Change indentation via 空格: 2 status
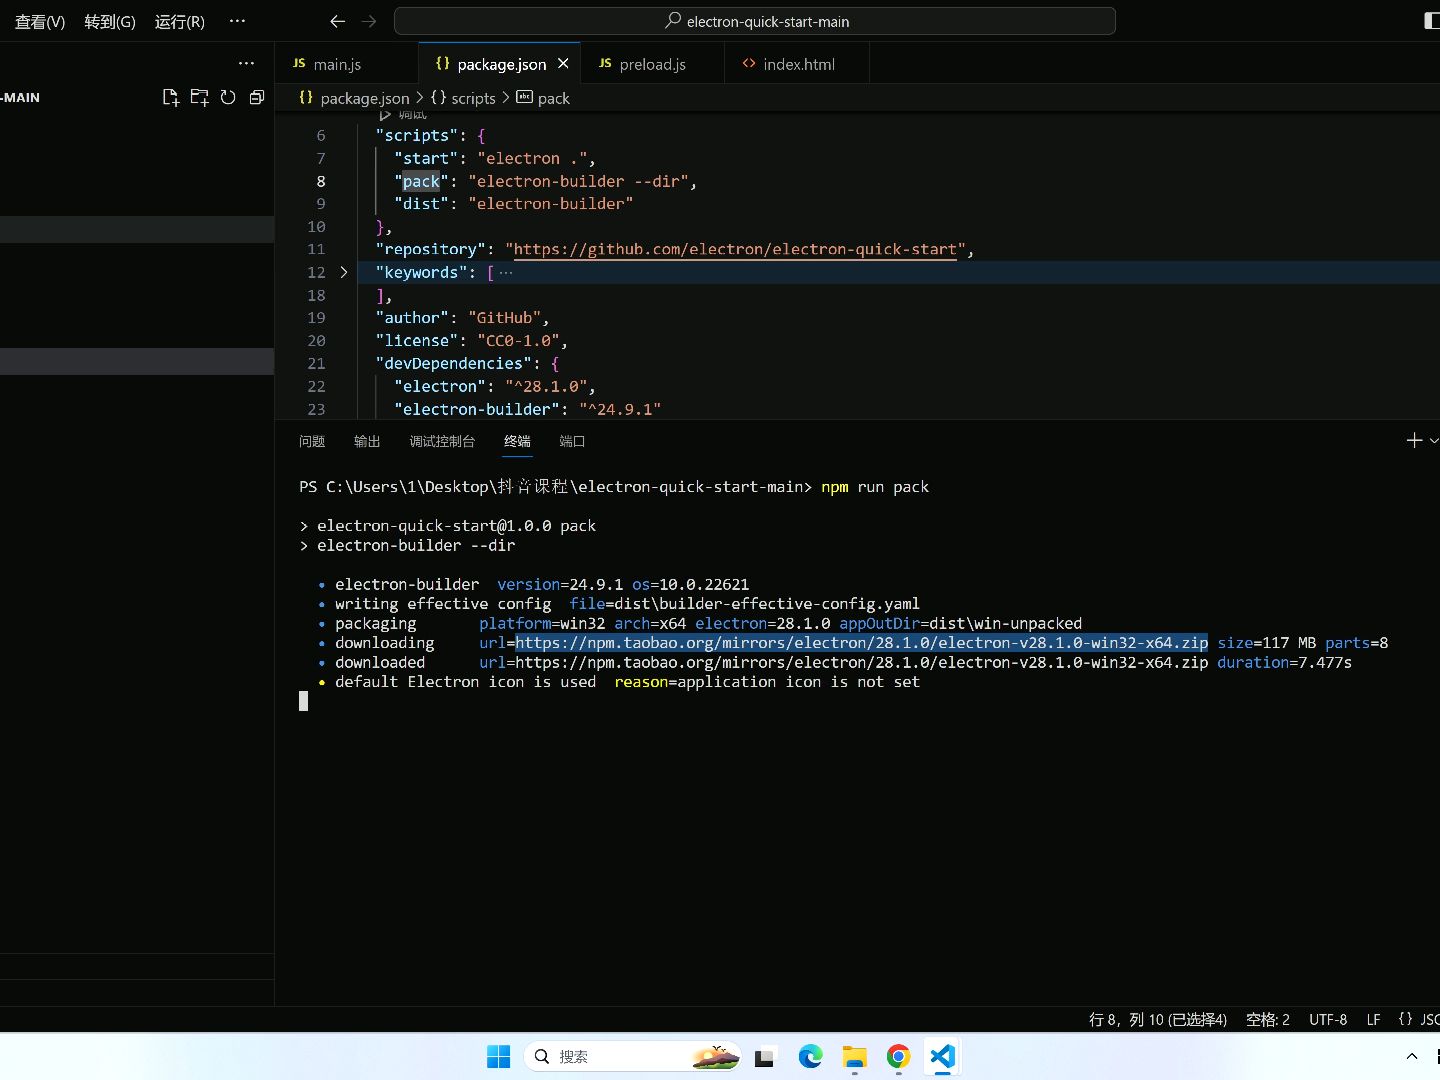This screenshot has width=1440, height=1080. [x=1268, y=1019]
